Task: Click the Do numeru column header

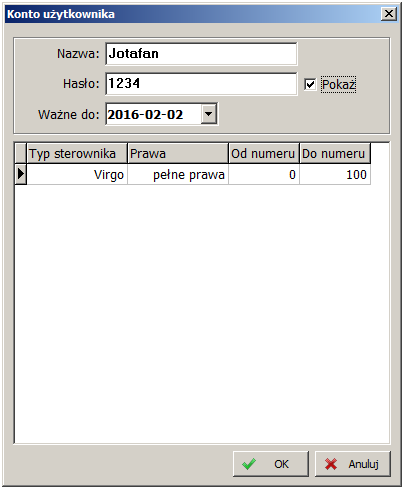Action: click(x=335, y=153)
